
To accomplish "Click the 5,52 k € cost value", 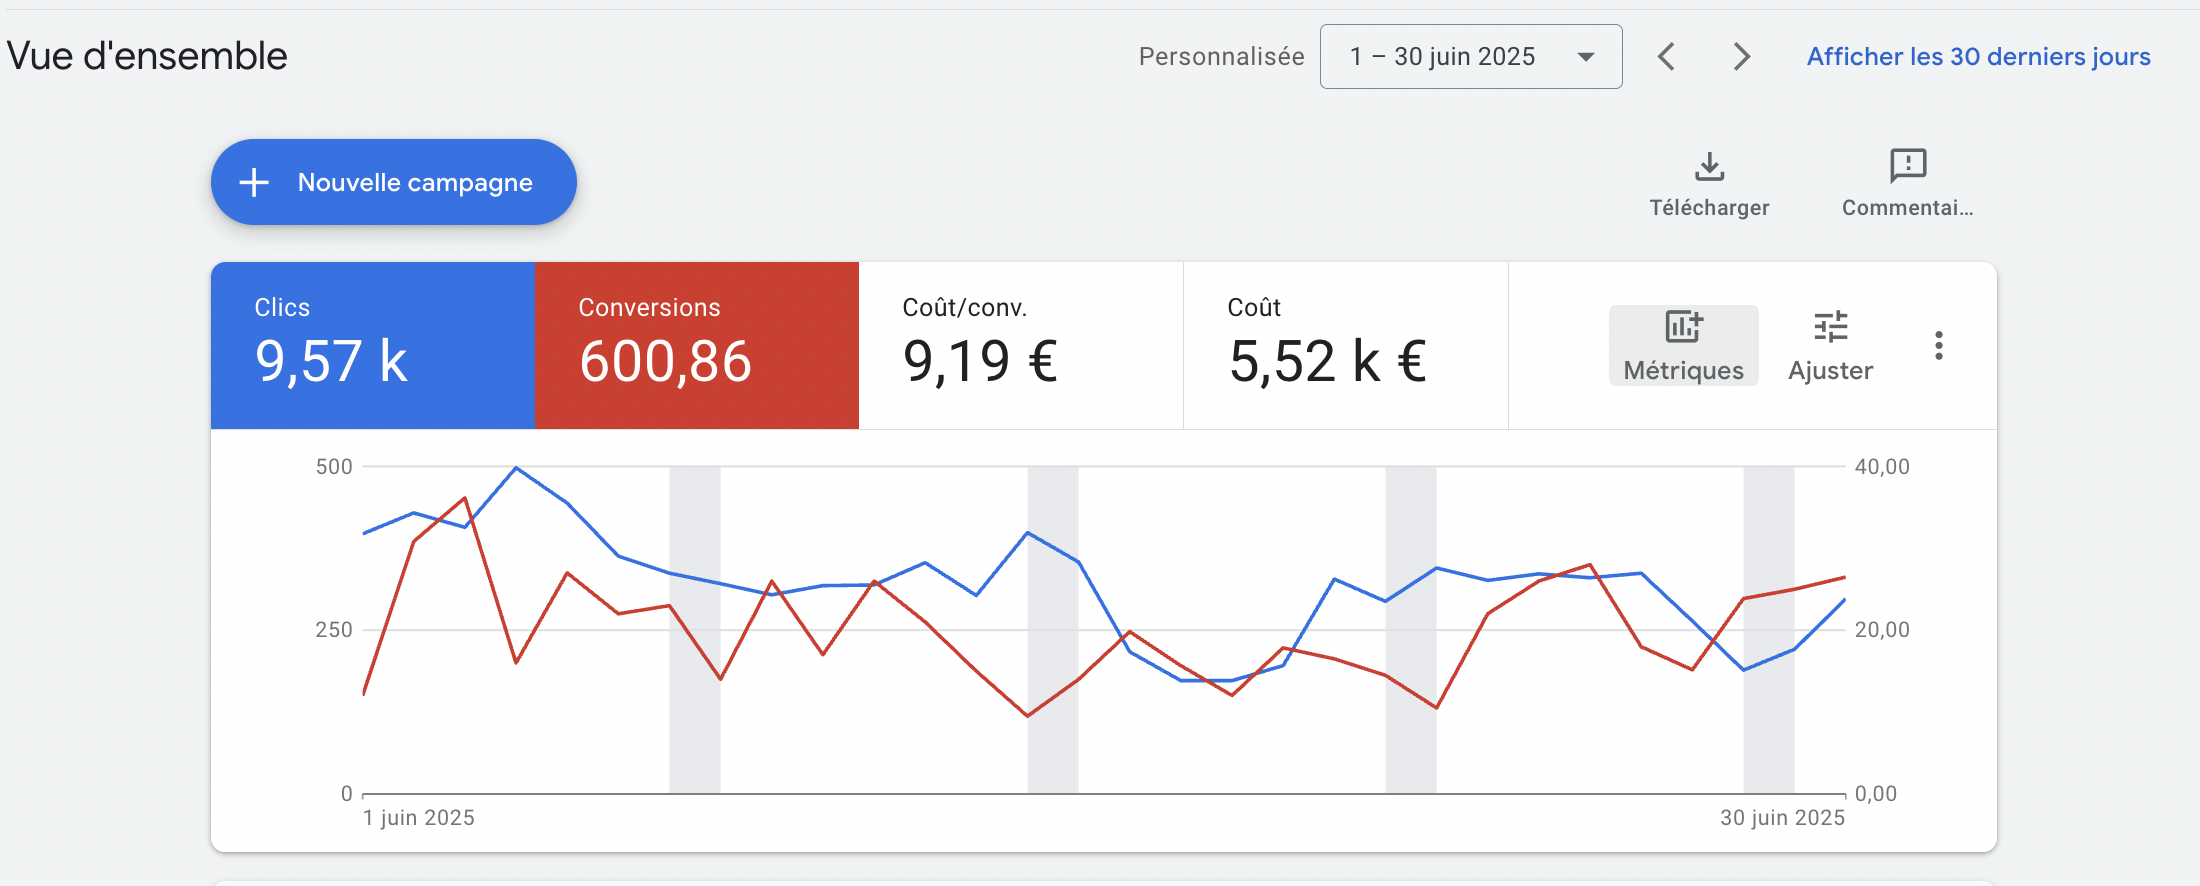I will (1327, 362).
